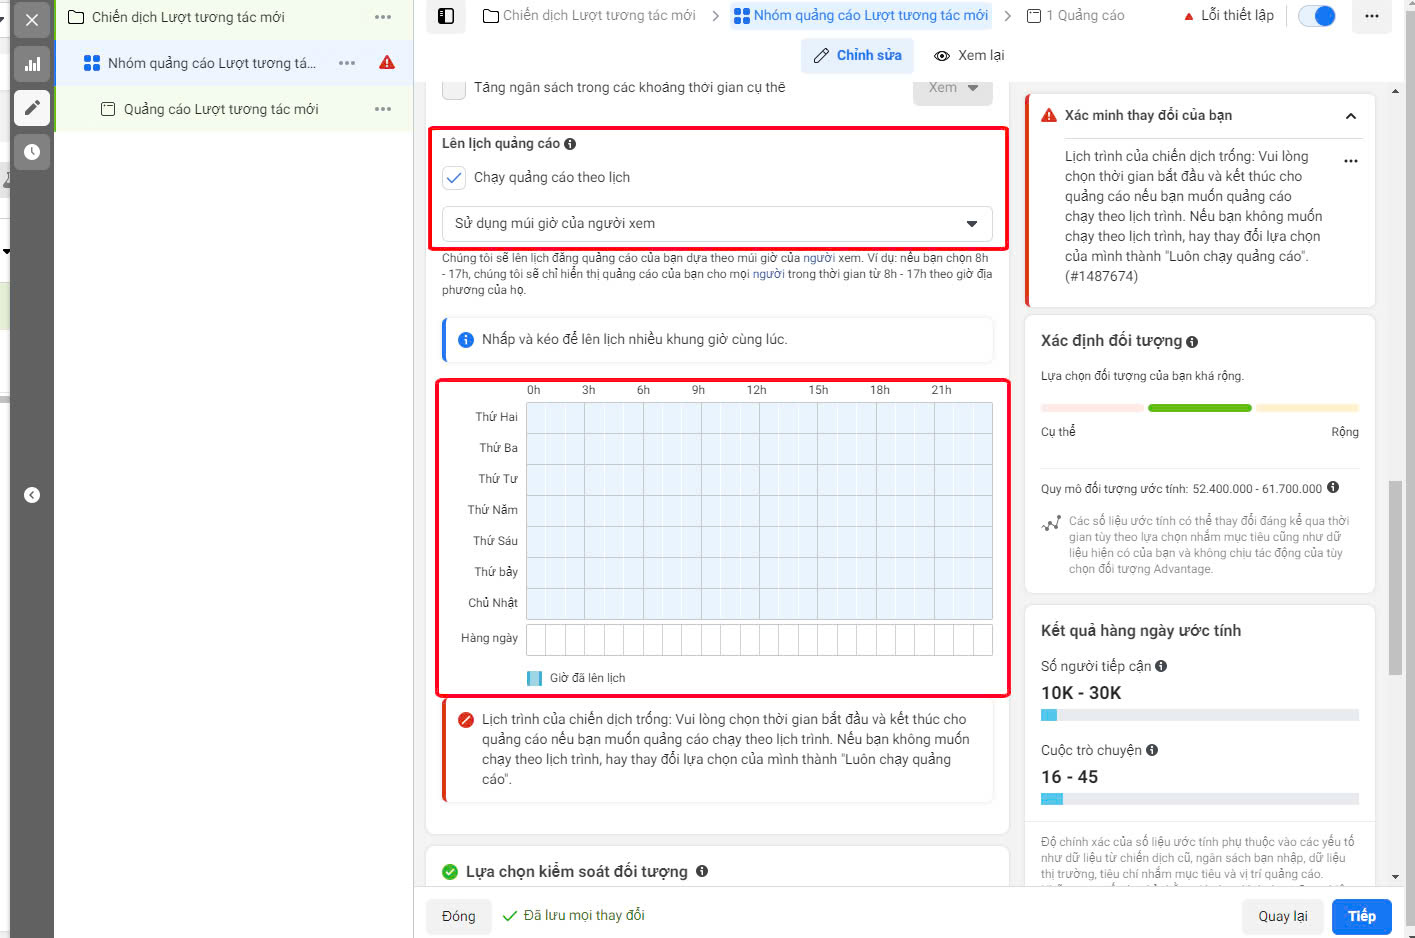1415x938 pixels.
Task: Click the blue info icon in drag hint
Action: [465, 340]
